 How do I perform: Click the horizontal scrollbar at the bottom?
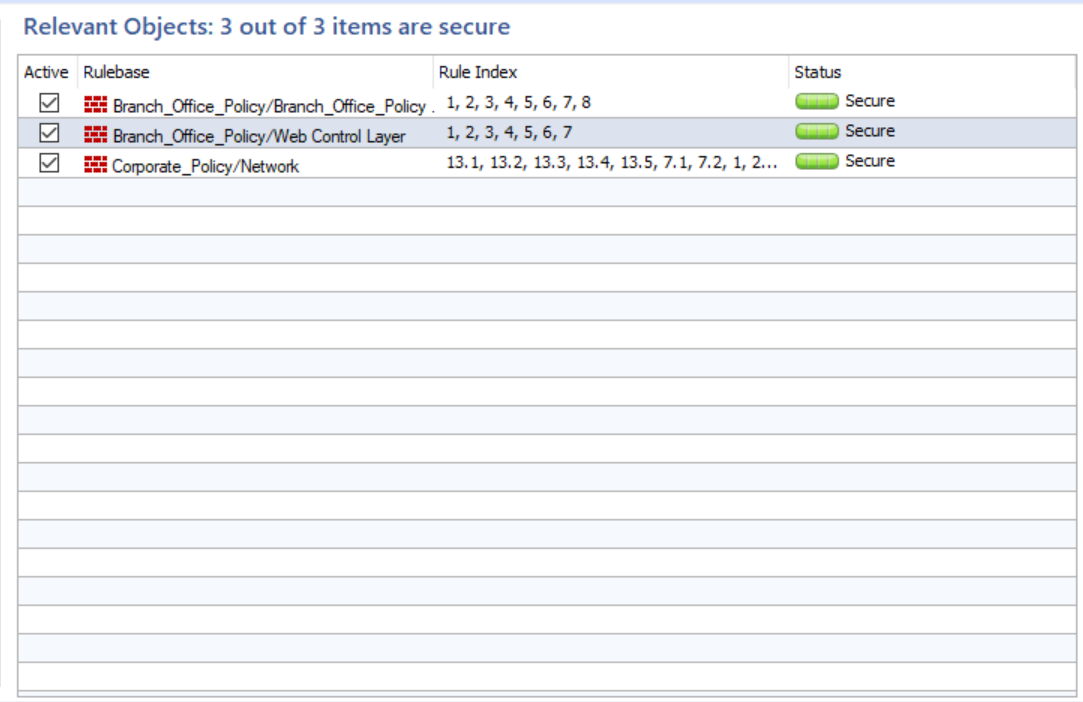540,692
